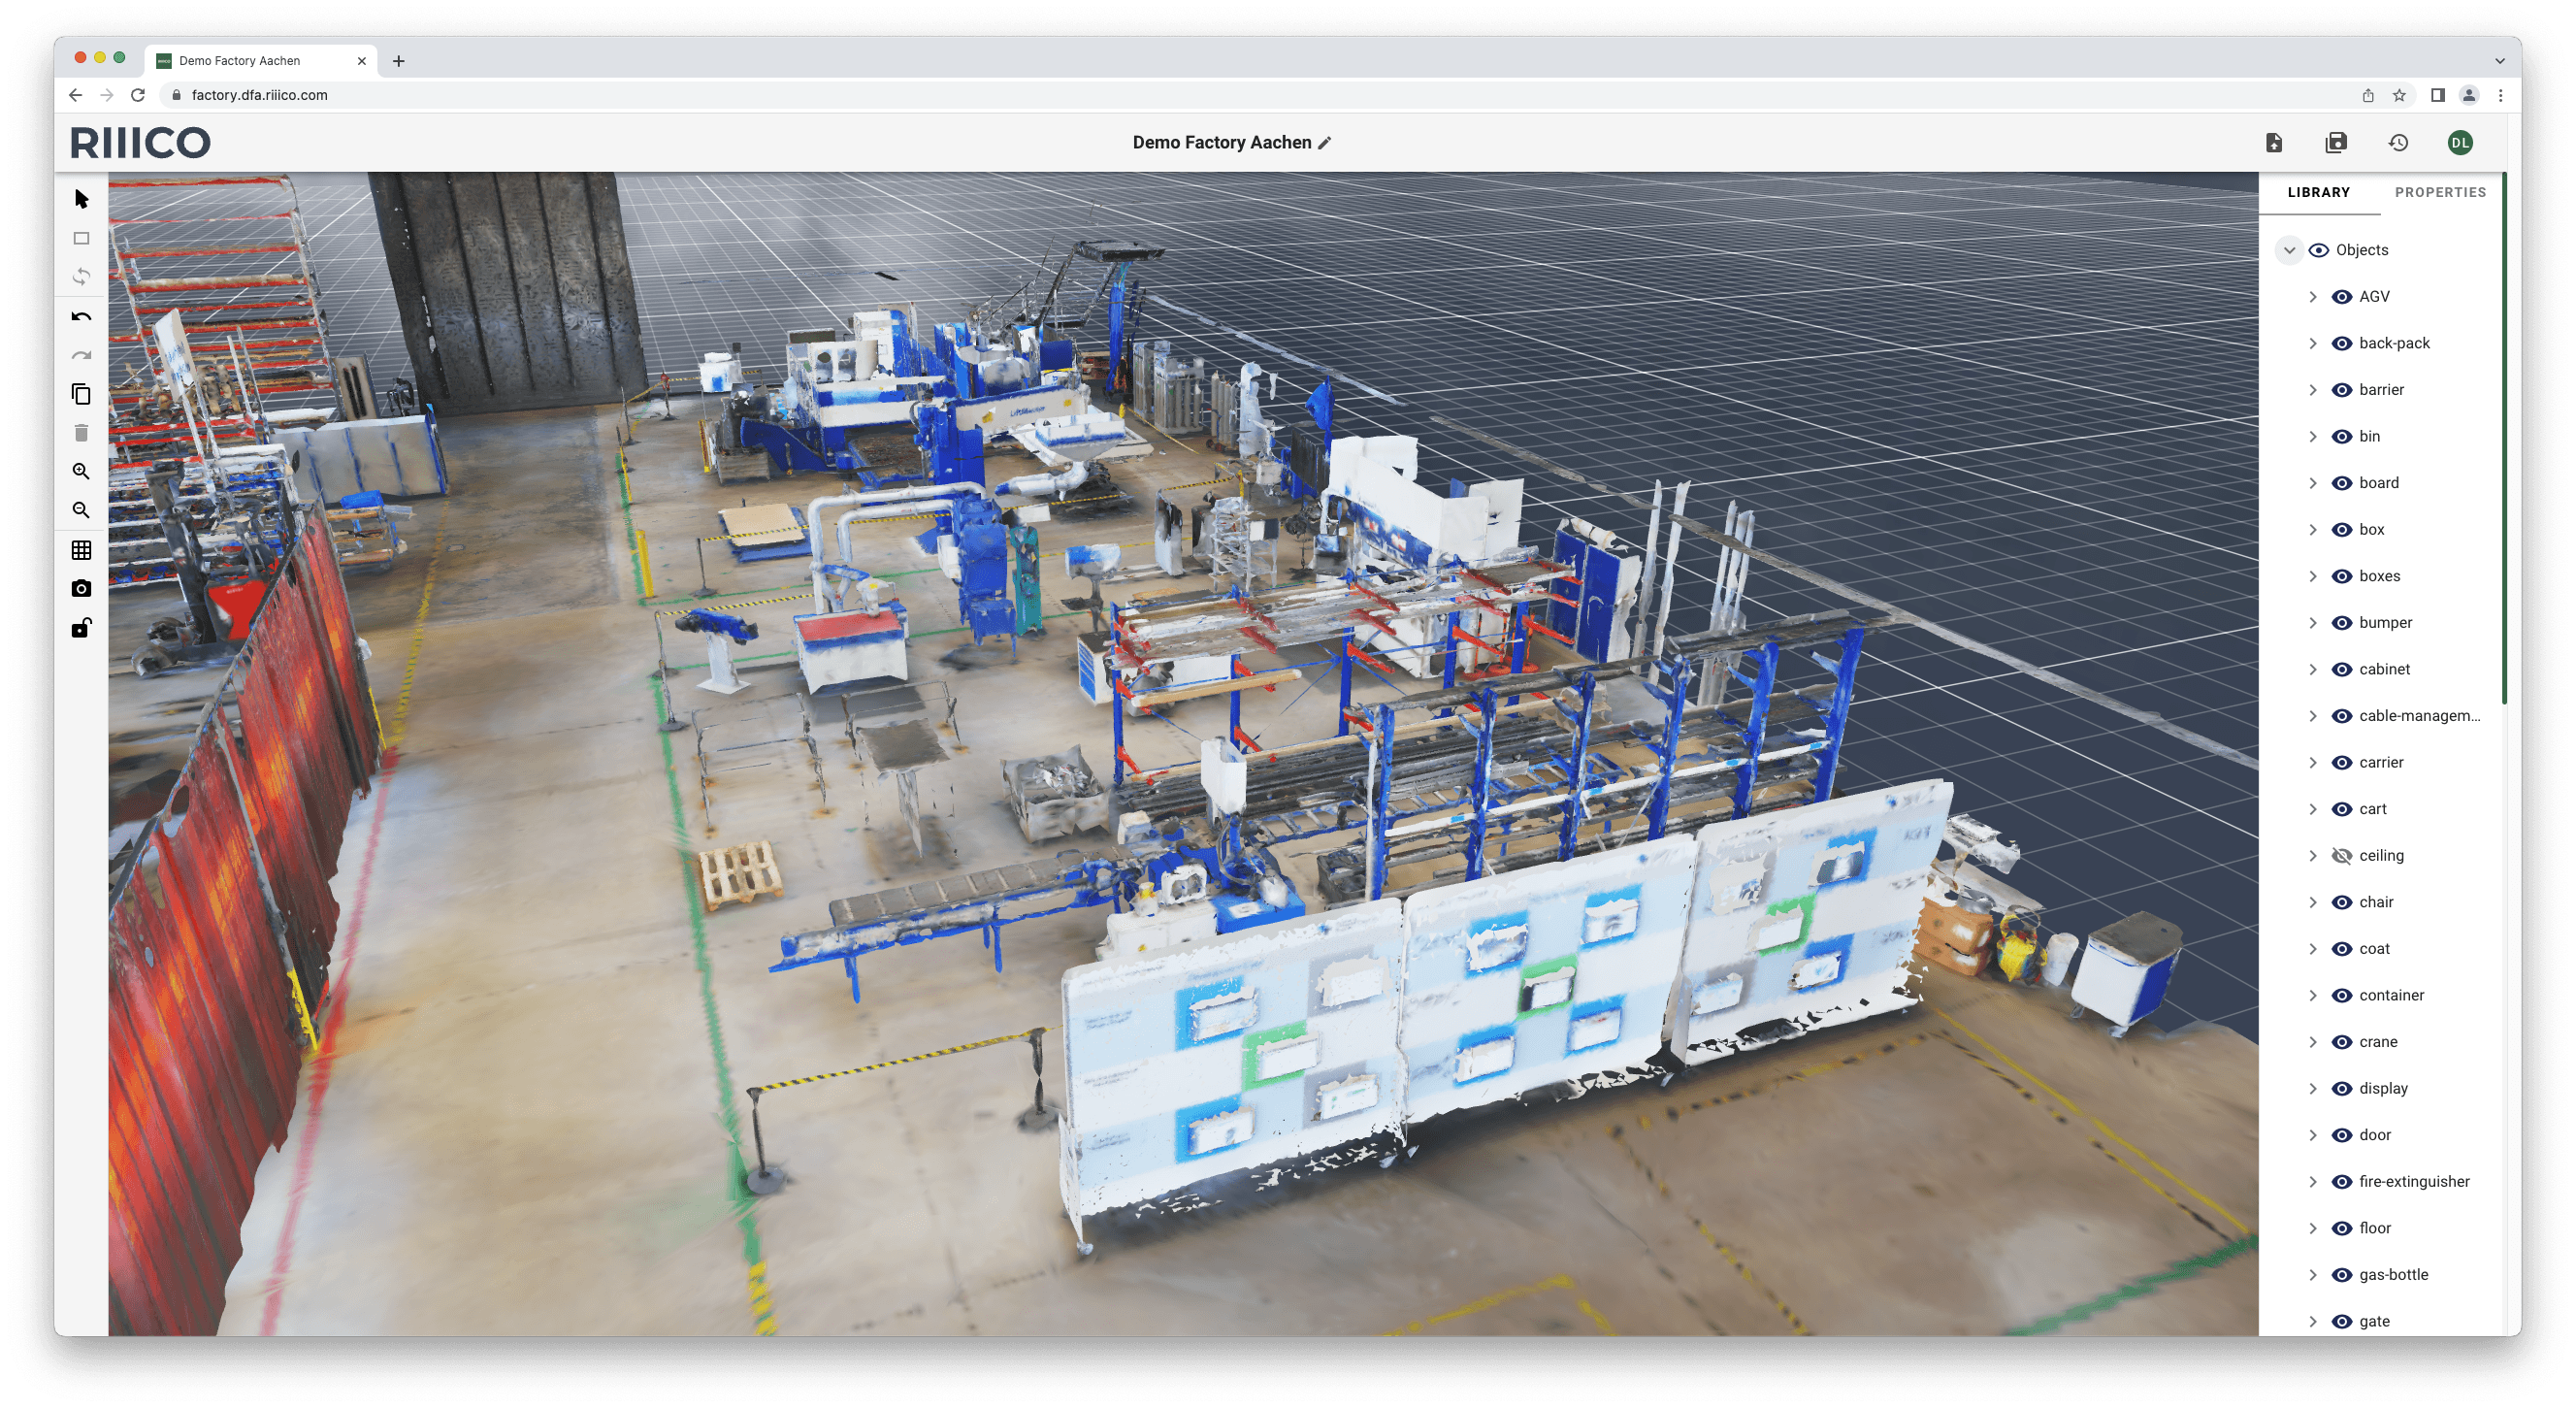The image size is (2576, 1408).
Task: Click the browser address bar URL
Action: tap(260, 95)
